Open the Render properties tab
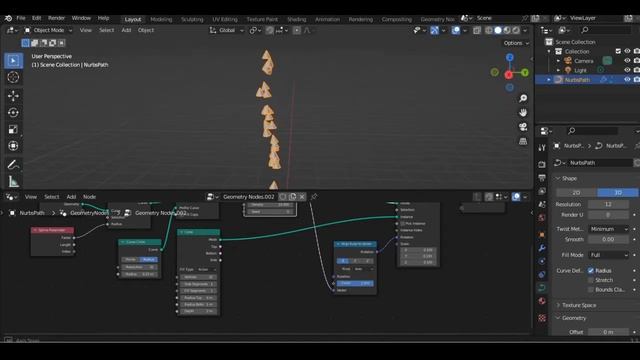Screen dimensions: 640x360 [x=542, y=164]
